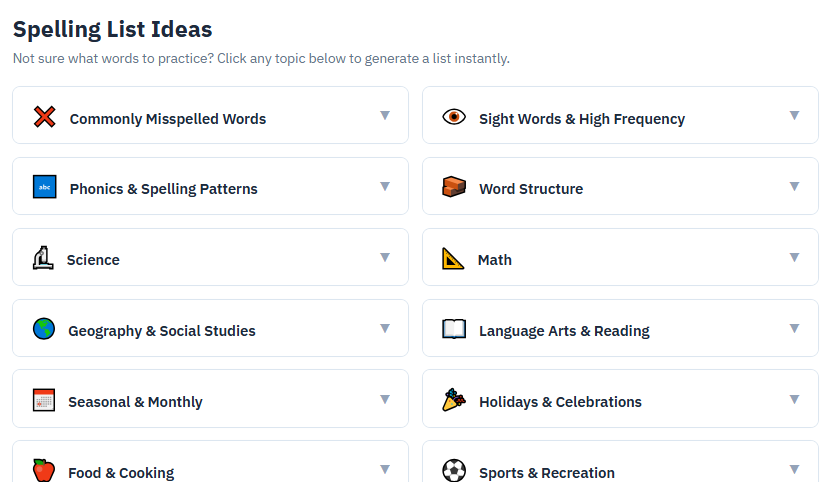Click the blue abc Phonics icon

[x=44, y=187]
